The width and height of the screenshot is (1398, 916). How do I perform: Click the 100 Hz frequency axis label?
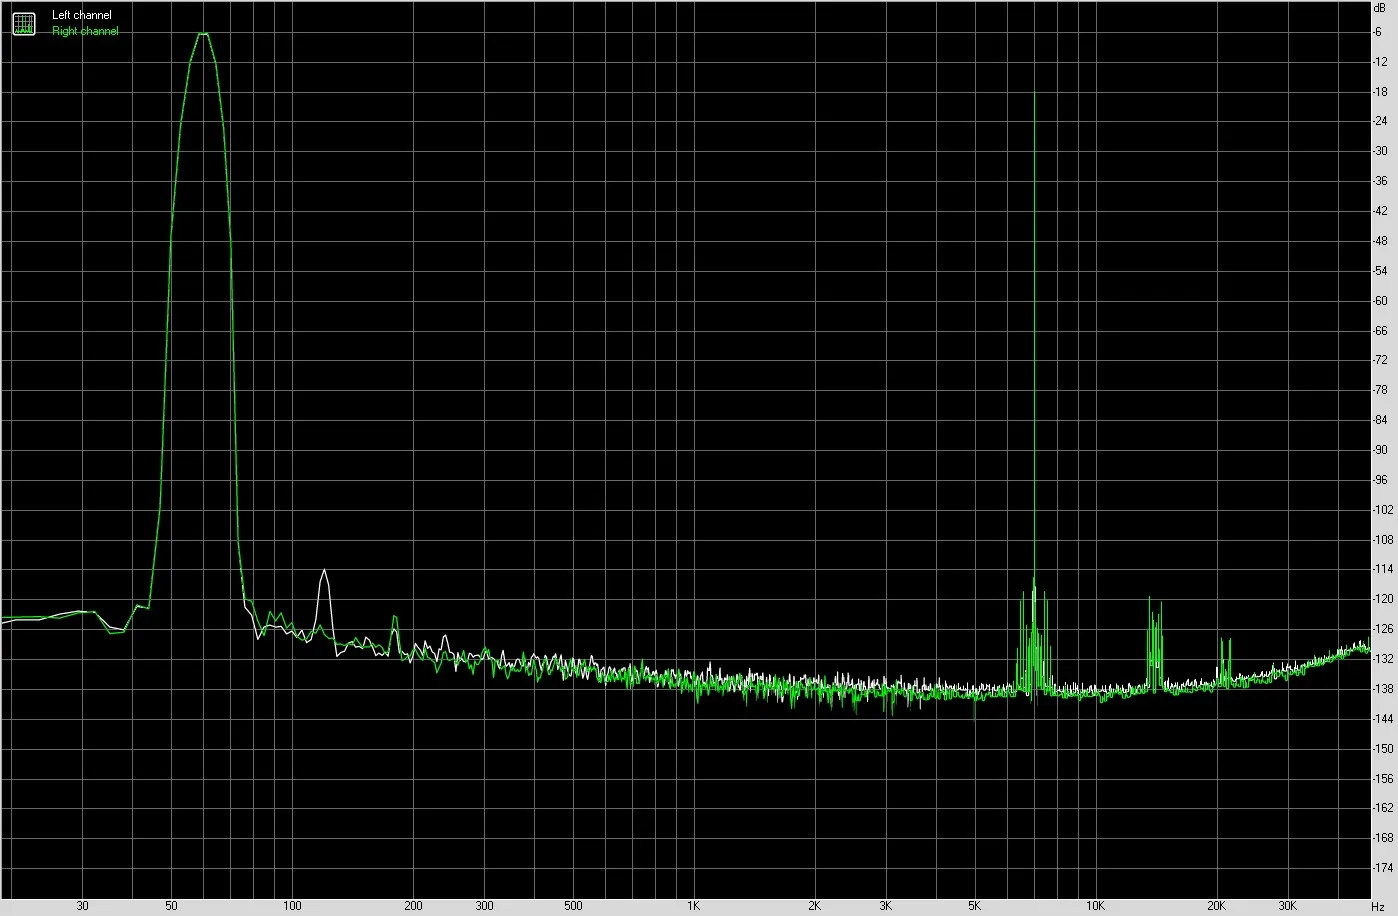[292, 906]
